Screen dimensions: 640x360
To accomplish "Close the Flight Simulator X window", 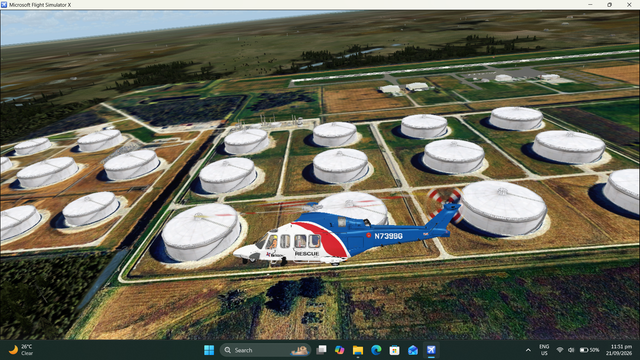I will 629,5.
